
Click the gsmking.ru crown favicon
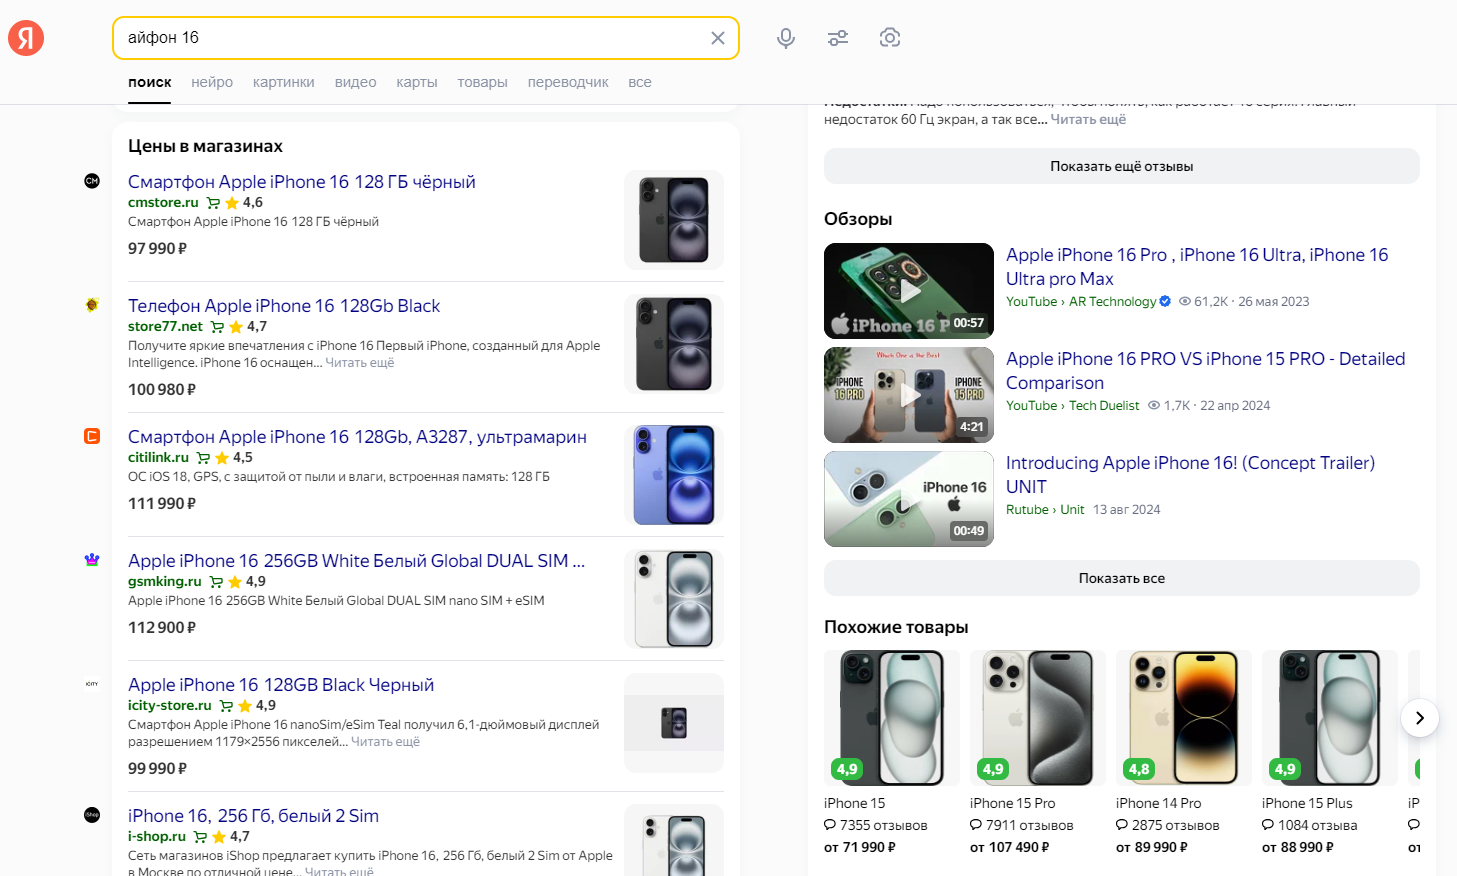coord(92,560)
